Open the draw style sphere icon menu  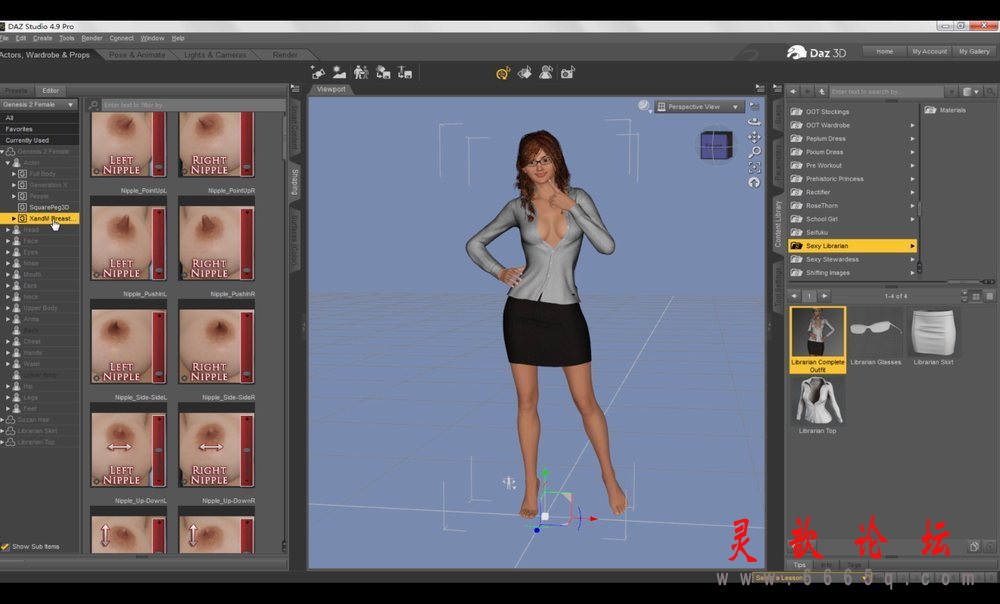point(644,106)
